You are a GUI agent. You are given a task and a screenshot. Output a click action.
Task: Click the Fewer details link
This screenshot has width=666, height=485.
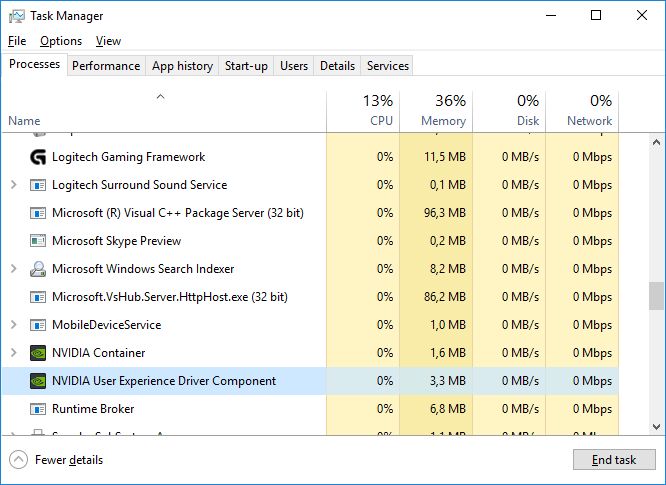coord(69,460)
